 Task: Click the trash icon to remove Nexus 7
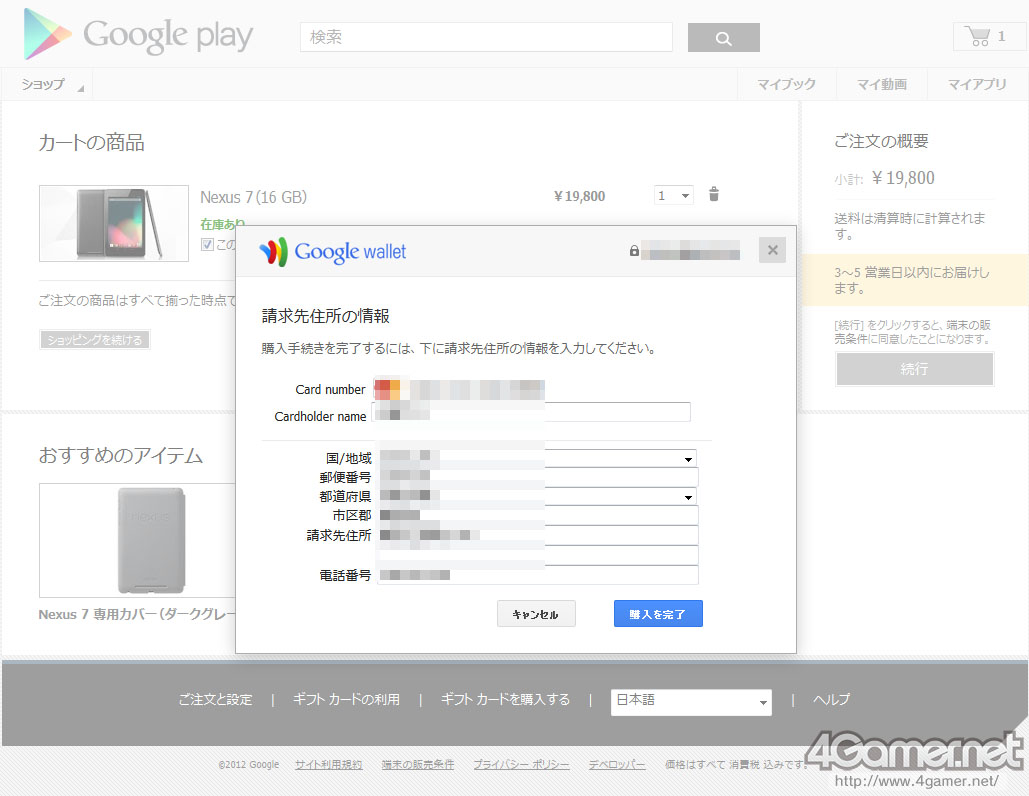pyautogui.click(x=713, y=195)
